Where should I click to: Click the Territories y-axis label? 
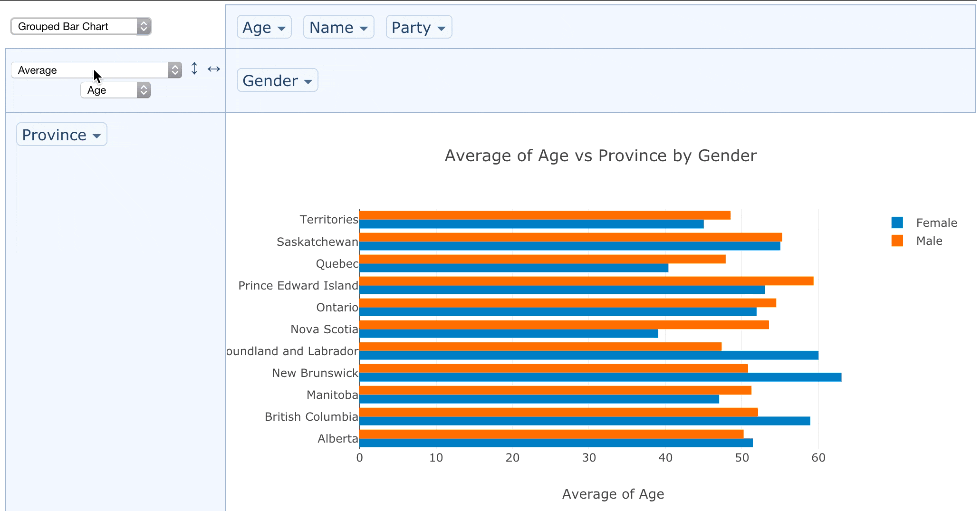pos(329,220)
